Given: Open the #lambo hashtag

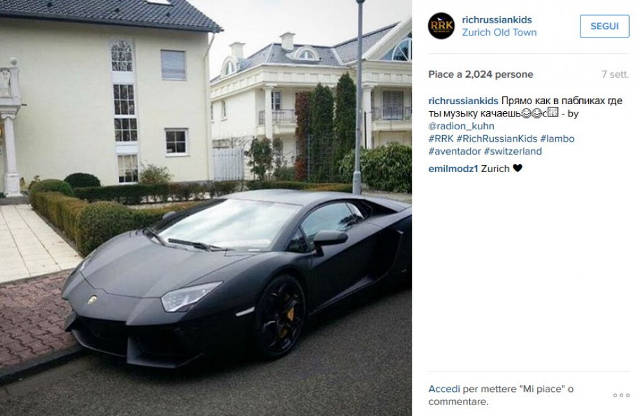Looking at the screenshot, I should click(557, 139).
